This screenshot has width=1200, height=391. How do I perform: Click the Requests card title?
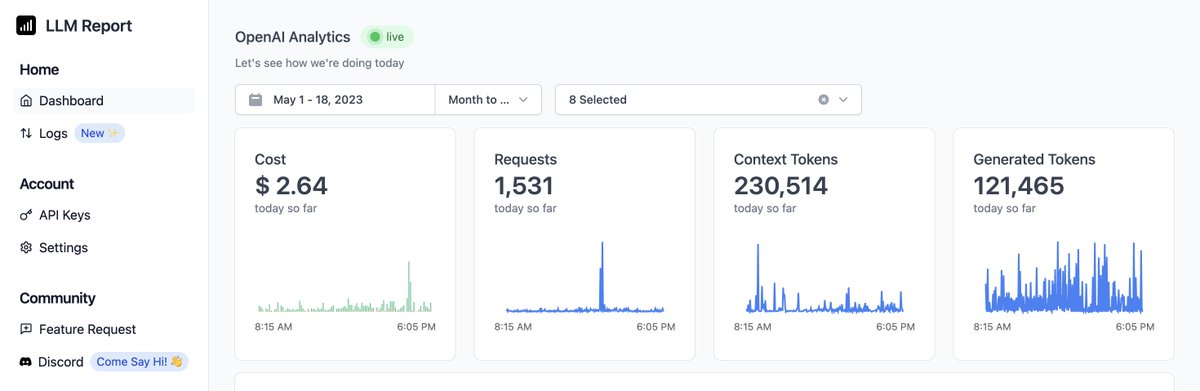pyautogui.click(x=526, y=159)
